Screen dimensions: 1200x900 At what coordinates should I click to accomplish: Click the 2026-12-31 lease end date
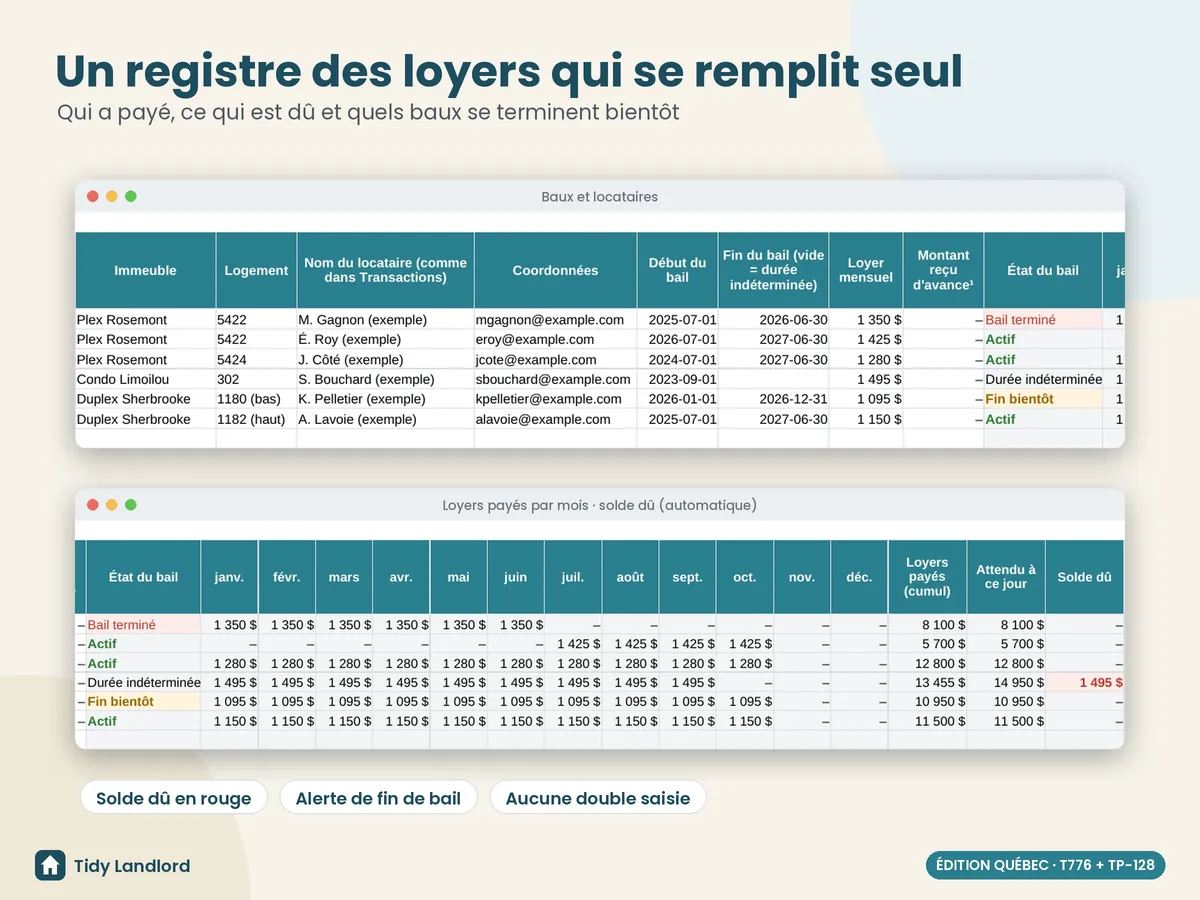[773, 399]
